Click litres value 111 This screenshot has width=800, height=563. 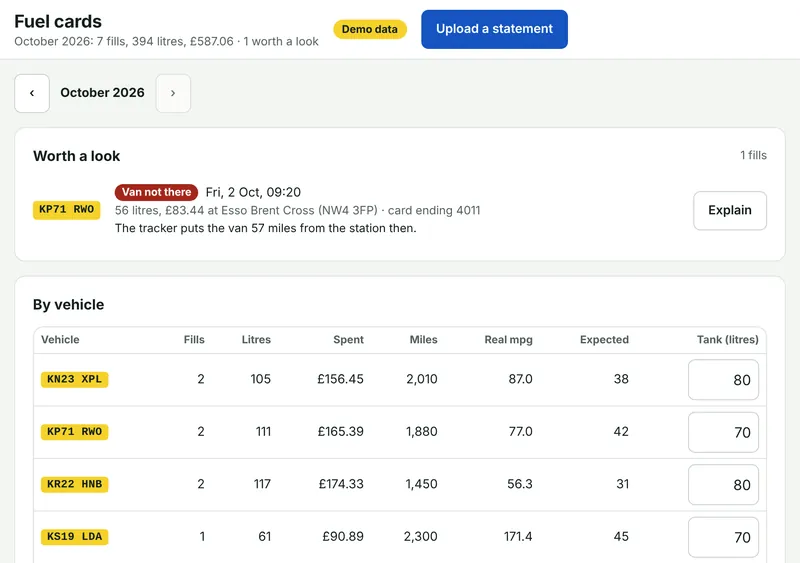[263, 432]
